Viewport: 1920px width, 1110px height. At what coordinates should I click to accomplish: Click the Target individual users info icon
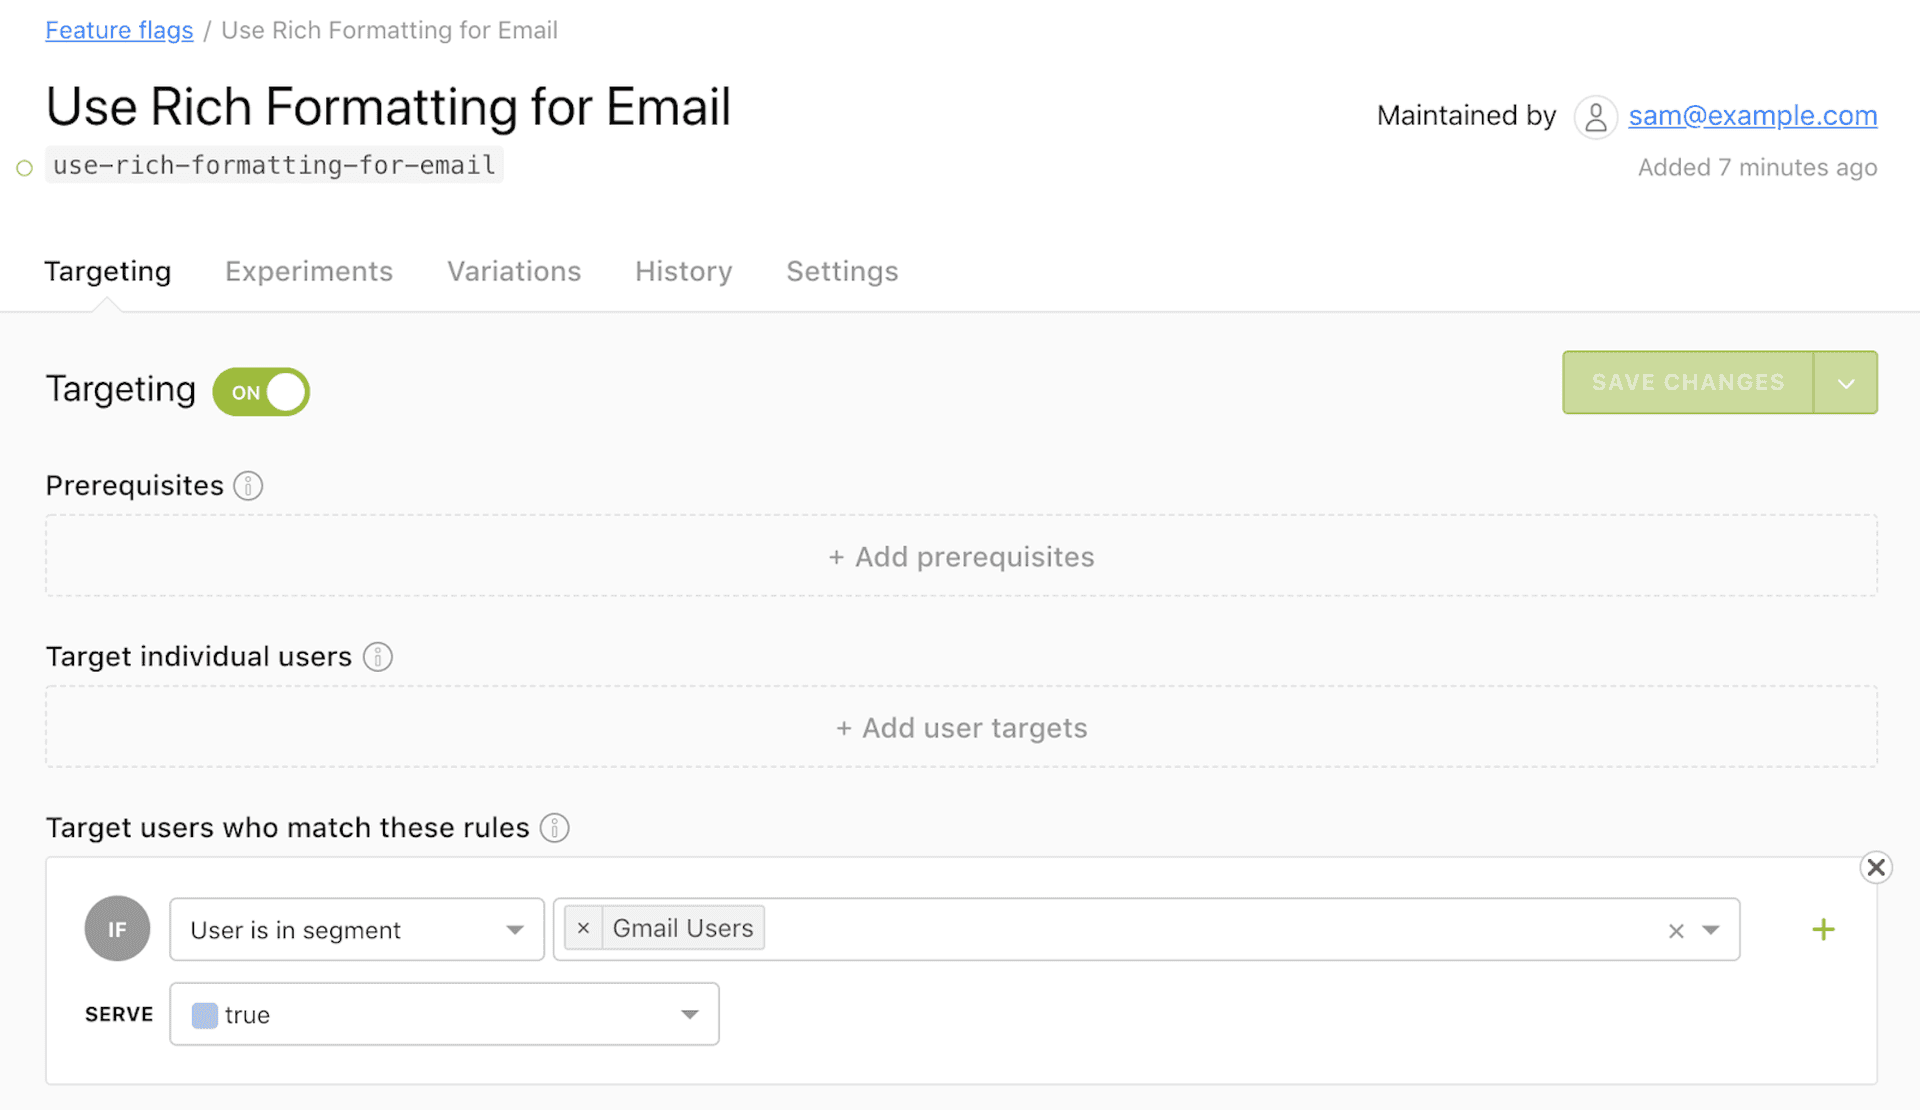tap(377, 657)
